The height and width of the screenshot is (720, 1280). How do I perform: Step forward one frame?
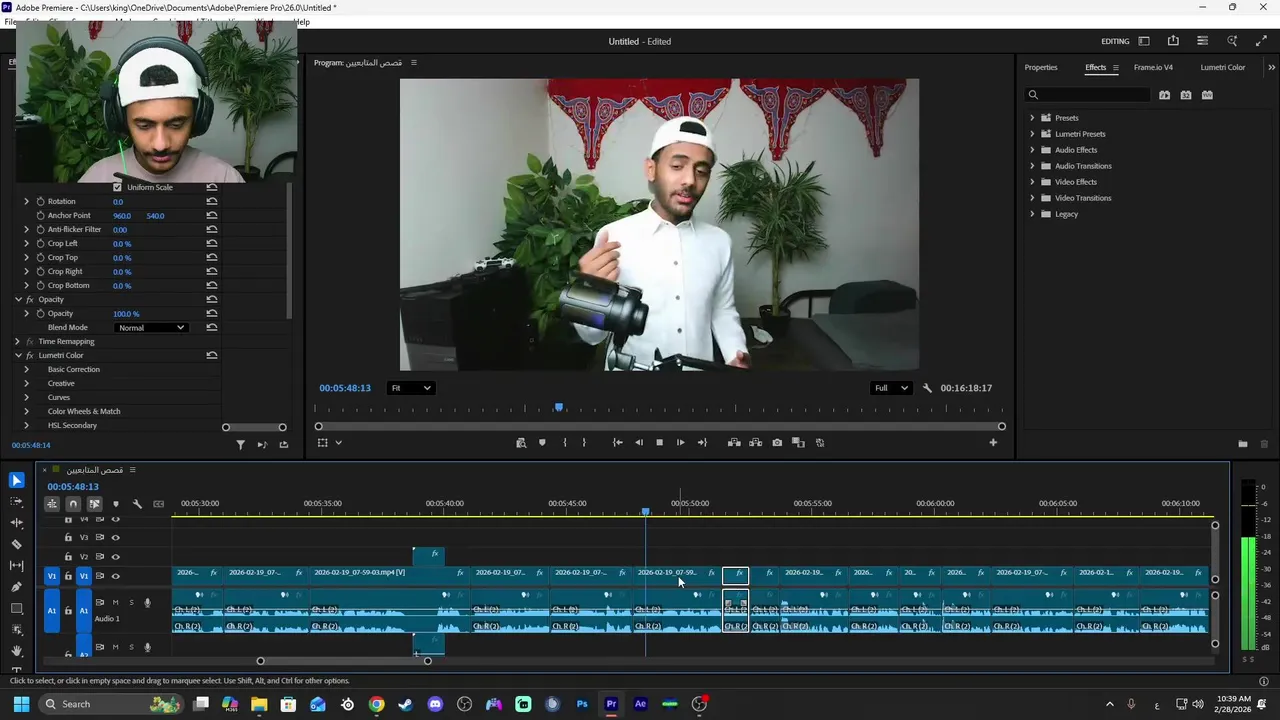681,443
